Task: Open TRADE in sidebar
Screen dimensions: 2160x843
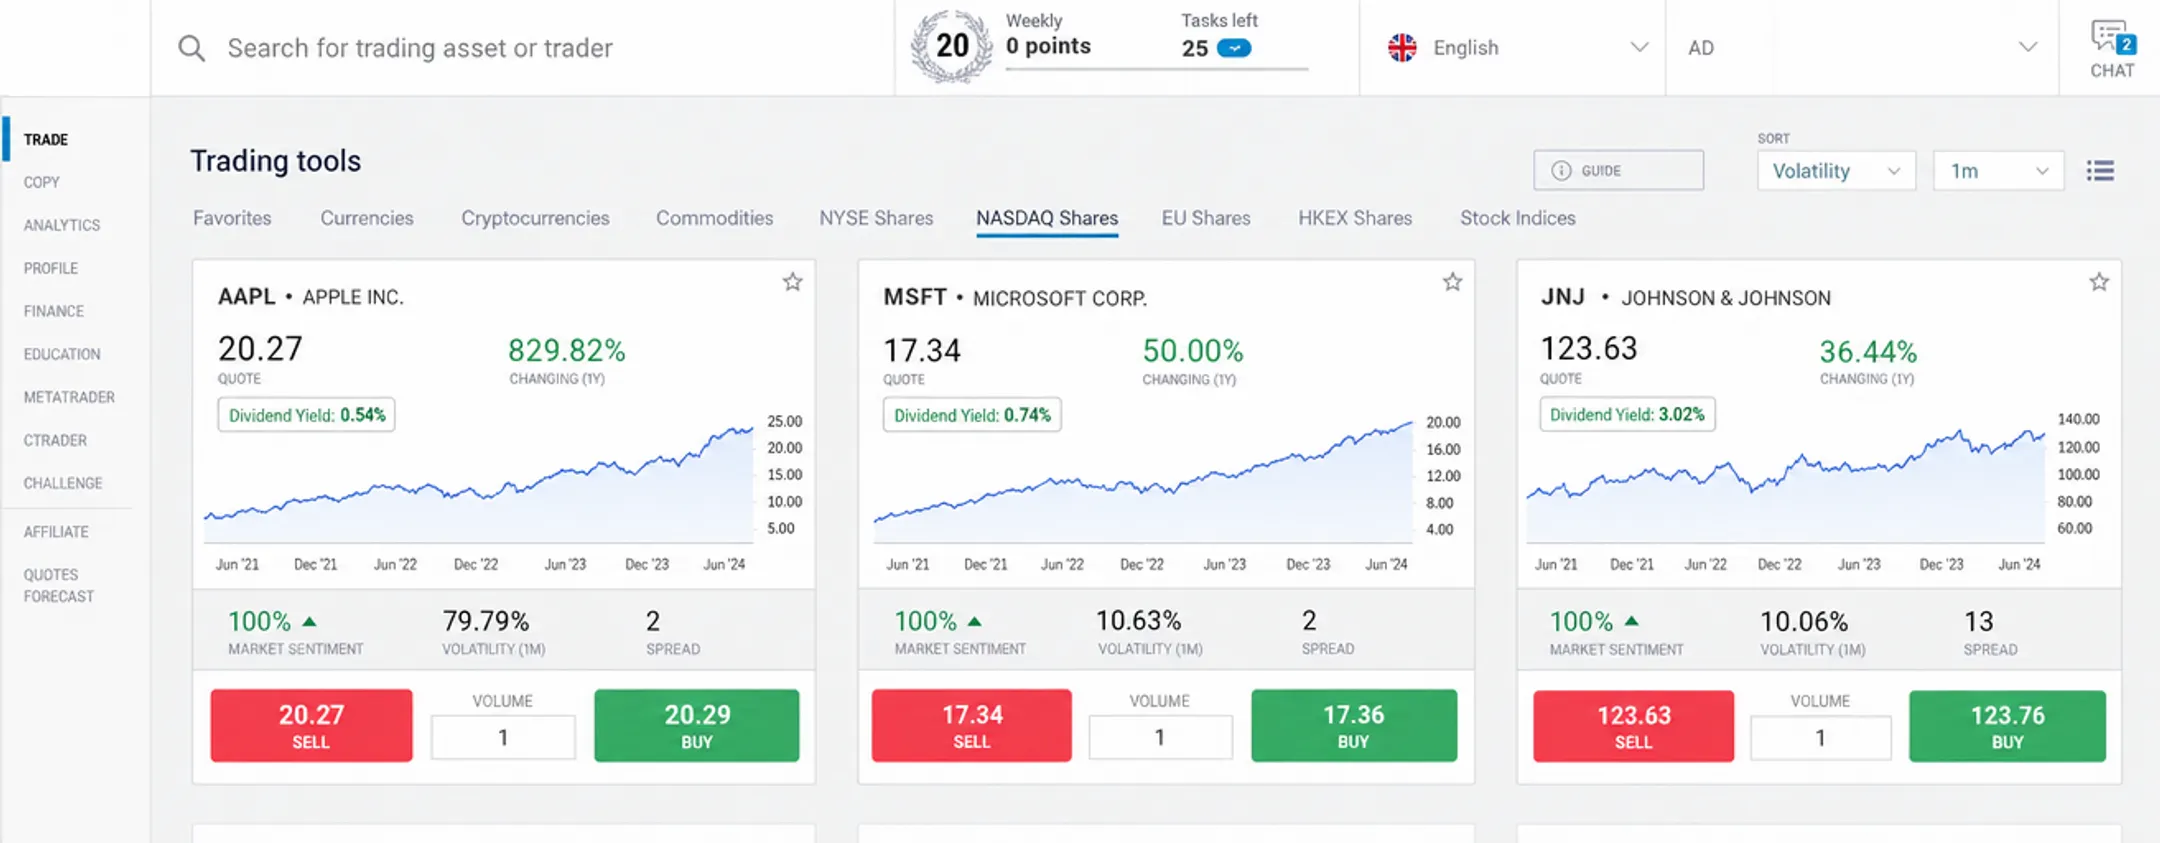Action: tap(46, 139)
